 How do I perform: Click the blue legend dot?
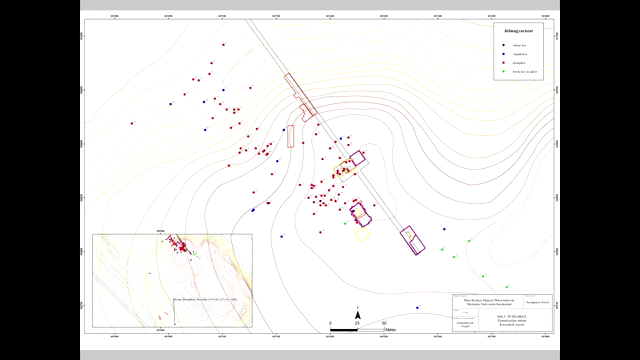tap(503, 54)
